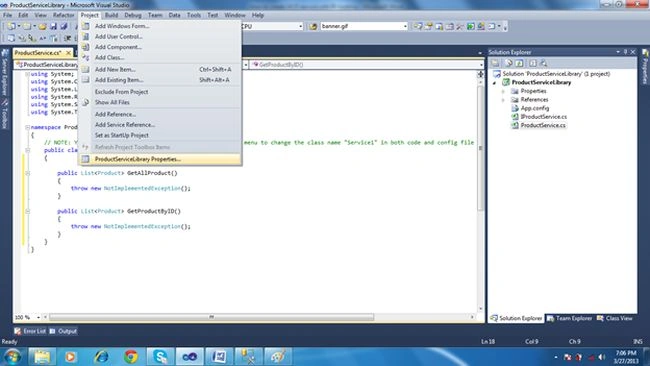Open the Properties side tab at right edge
This screenshot has height=366, width=650.
645,66
